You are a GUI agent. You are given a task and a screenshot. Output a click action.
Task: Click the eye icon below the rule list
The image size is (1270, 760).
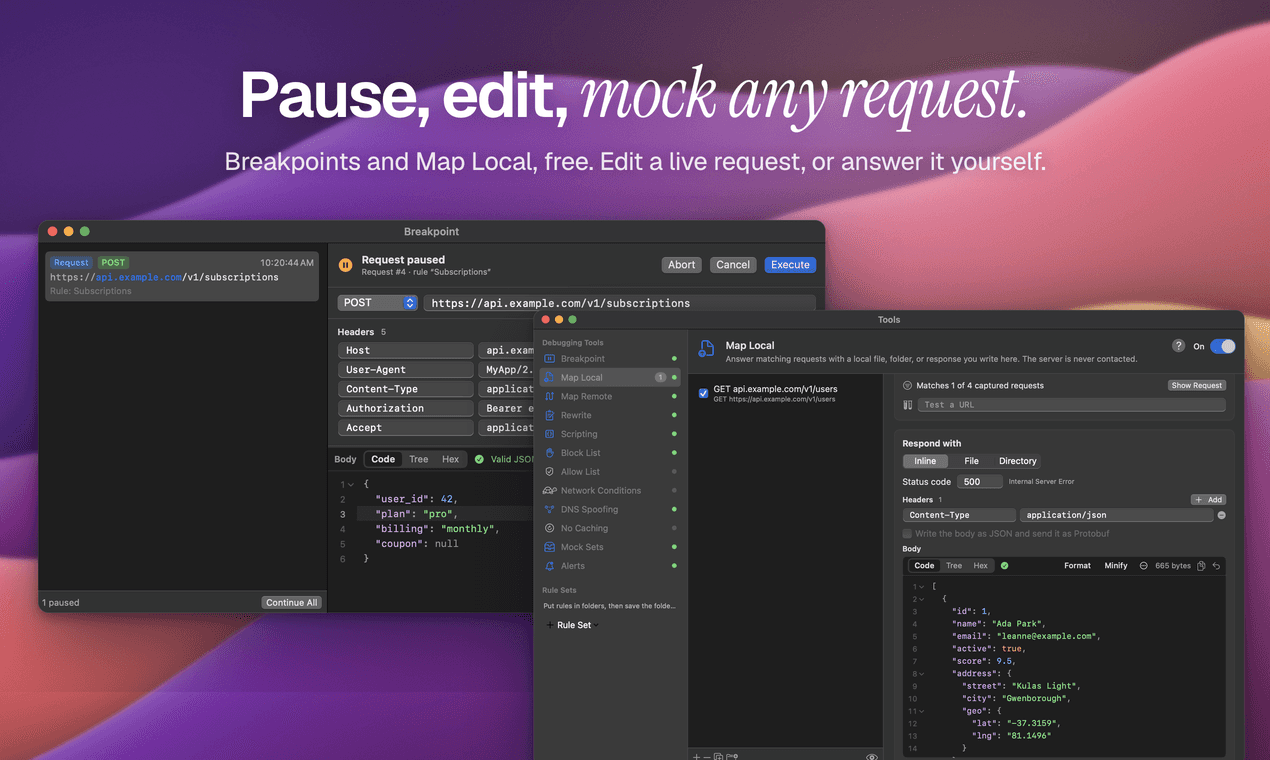[x=871, y=757]
